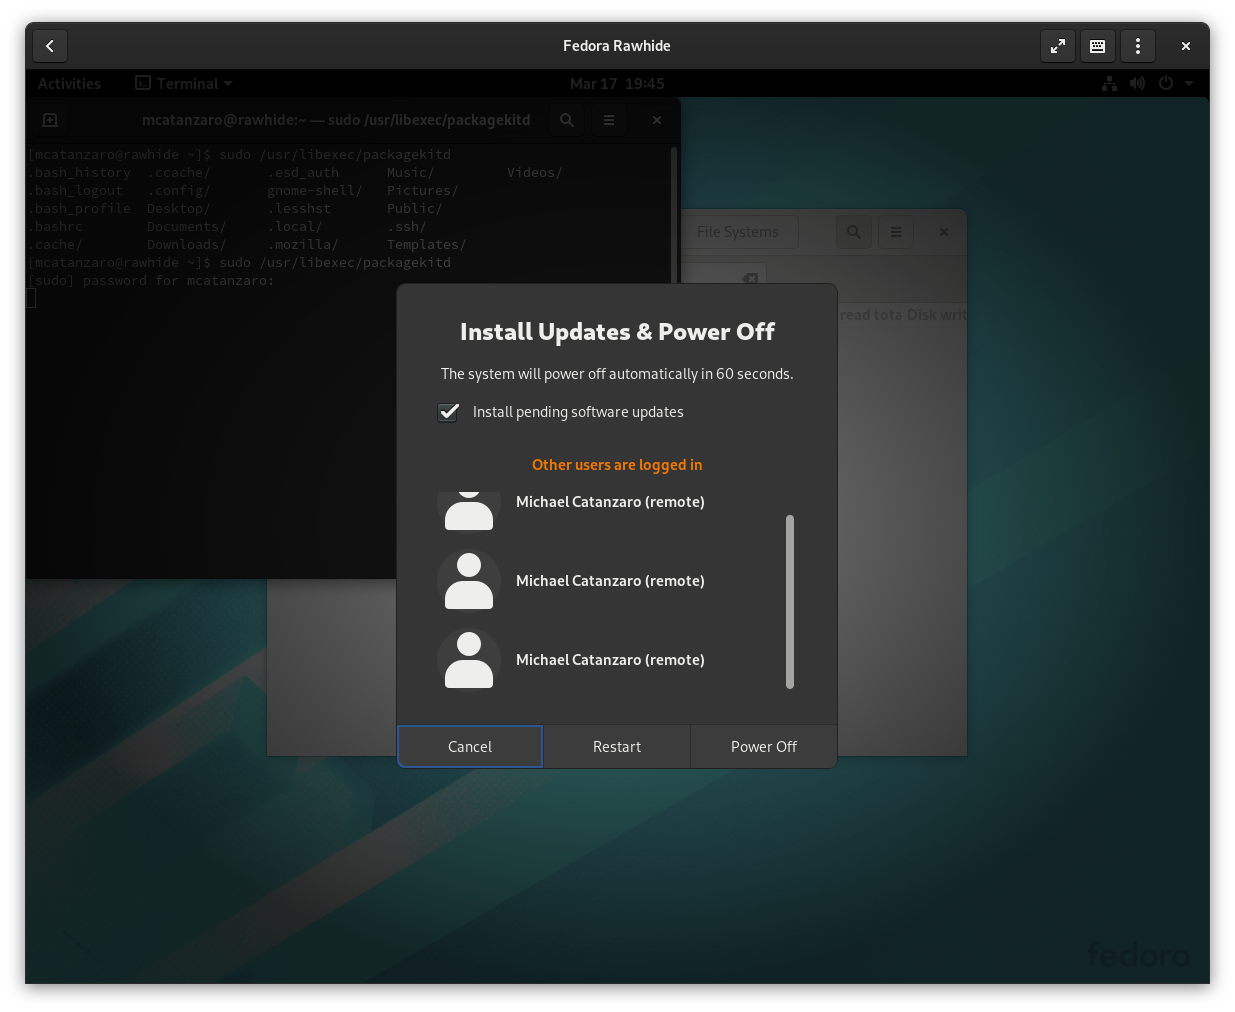Close the System Monitor window

944,232
